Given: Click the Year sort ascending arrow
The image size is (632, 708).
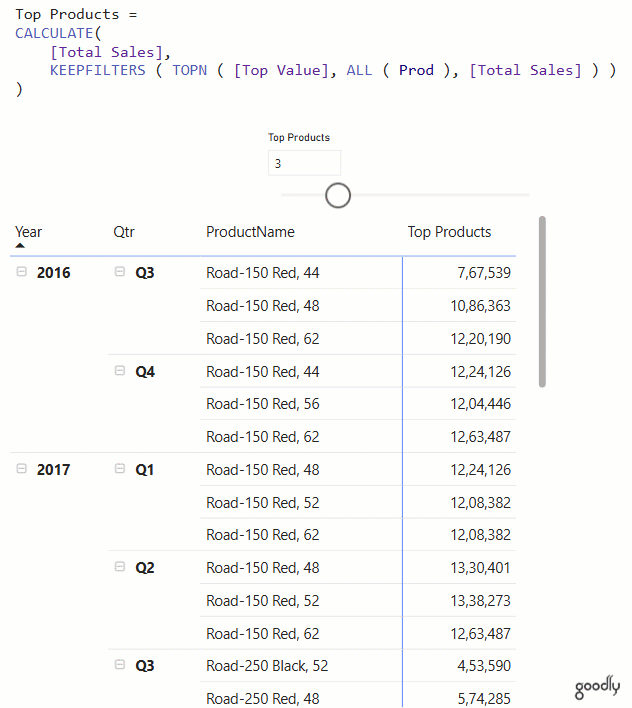Looking at the screenshot, I should coord(21,245).
